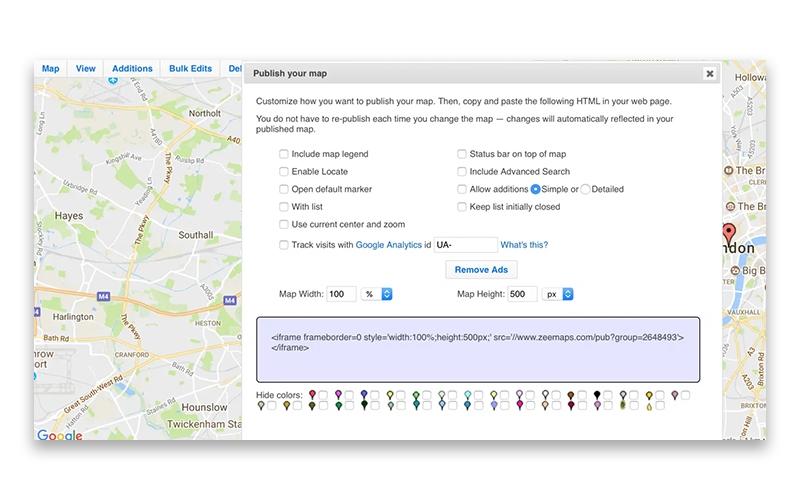Select the Simple additions radio button

click(535, 189)
